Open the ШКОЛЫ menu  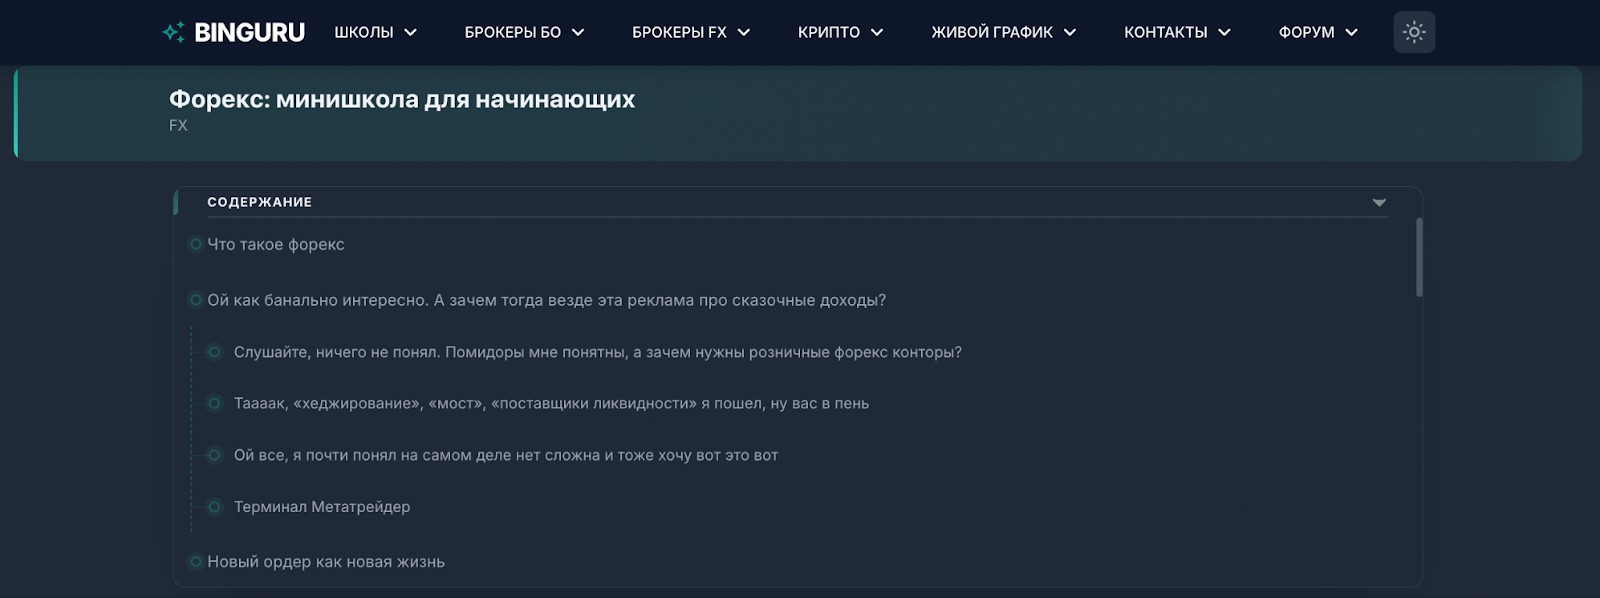click(x=375, y=32)
